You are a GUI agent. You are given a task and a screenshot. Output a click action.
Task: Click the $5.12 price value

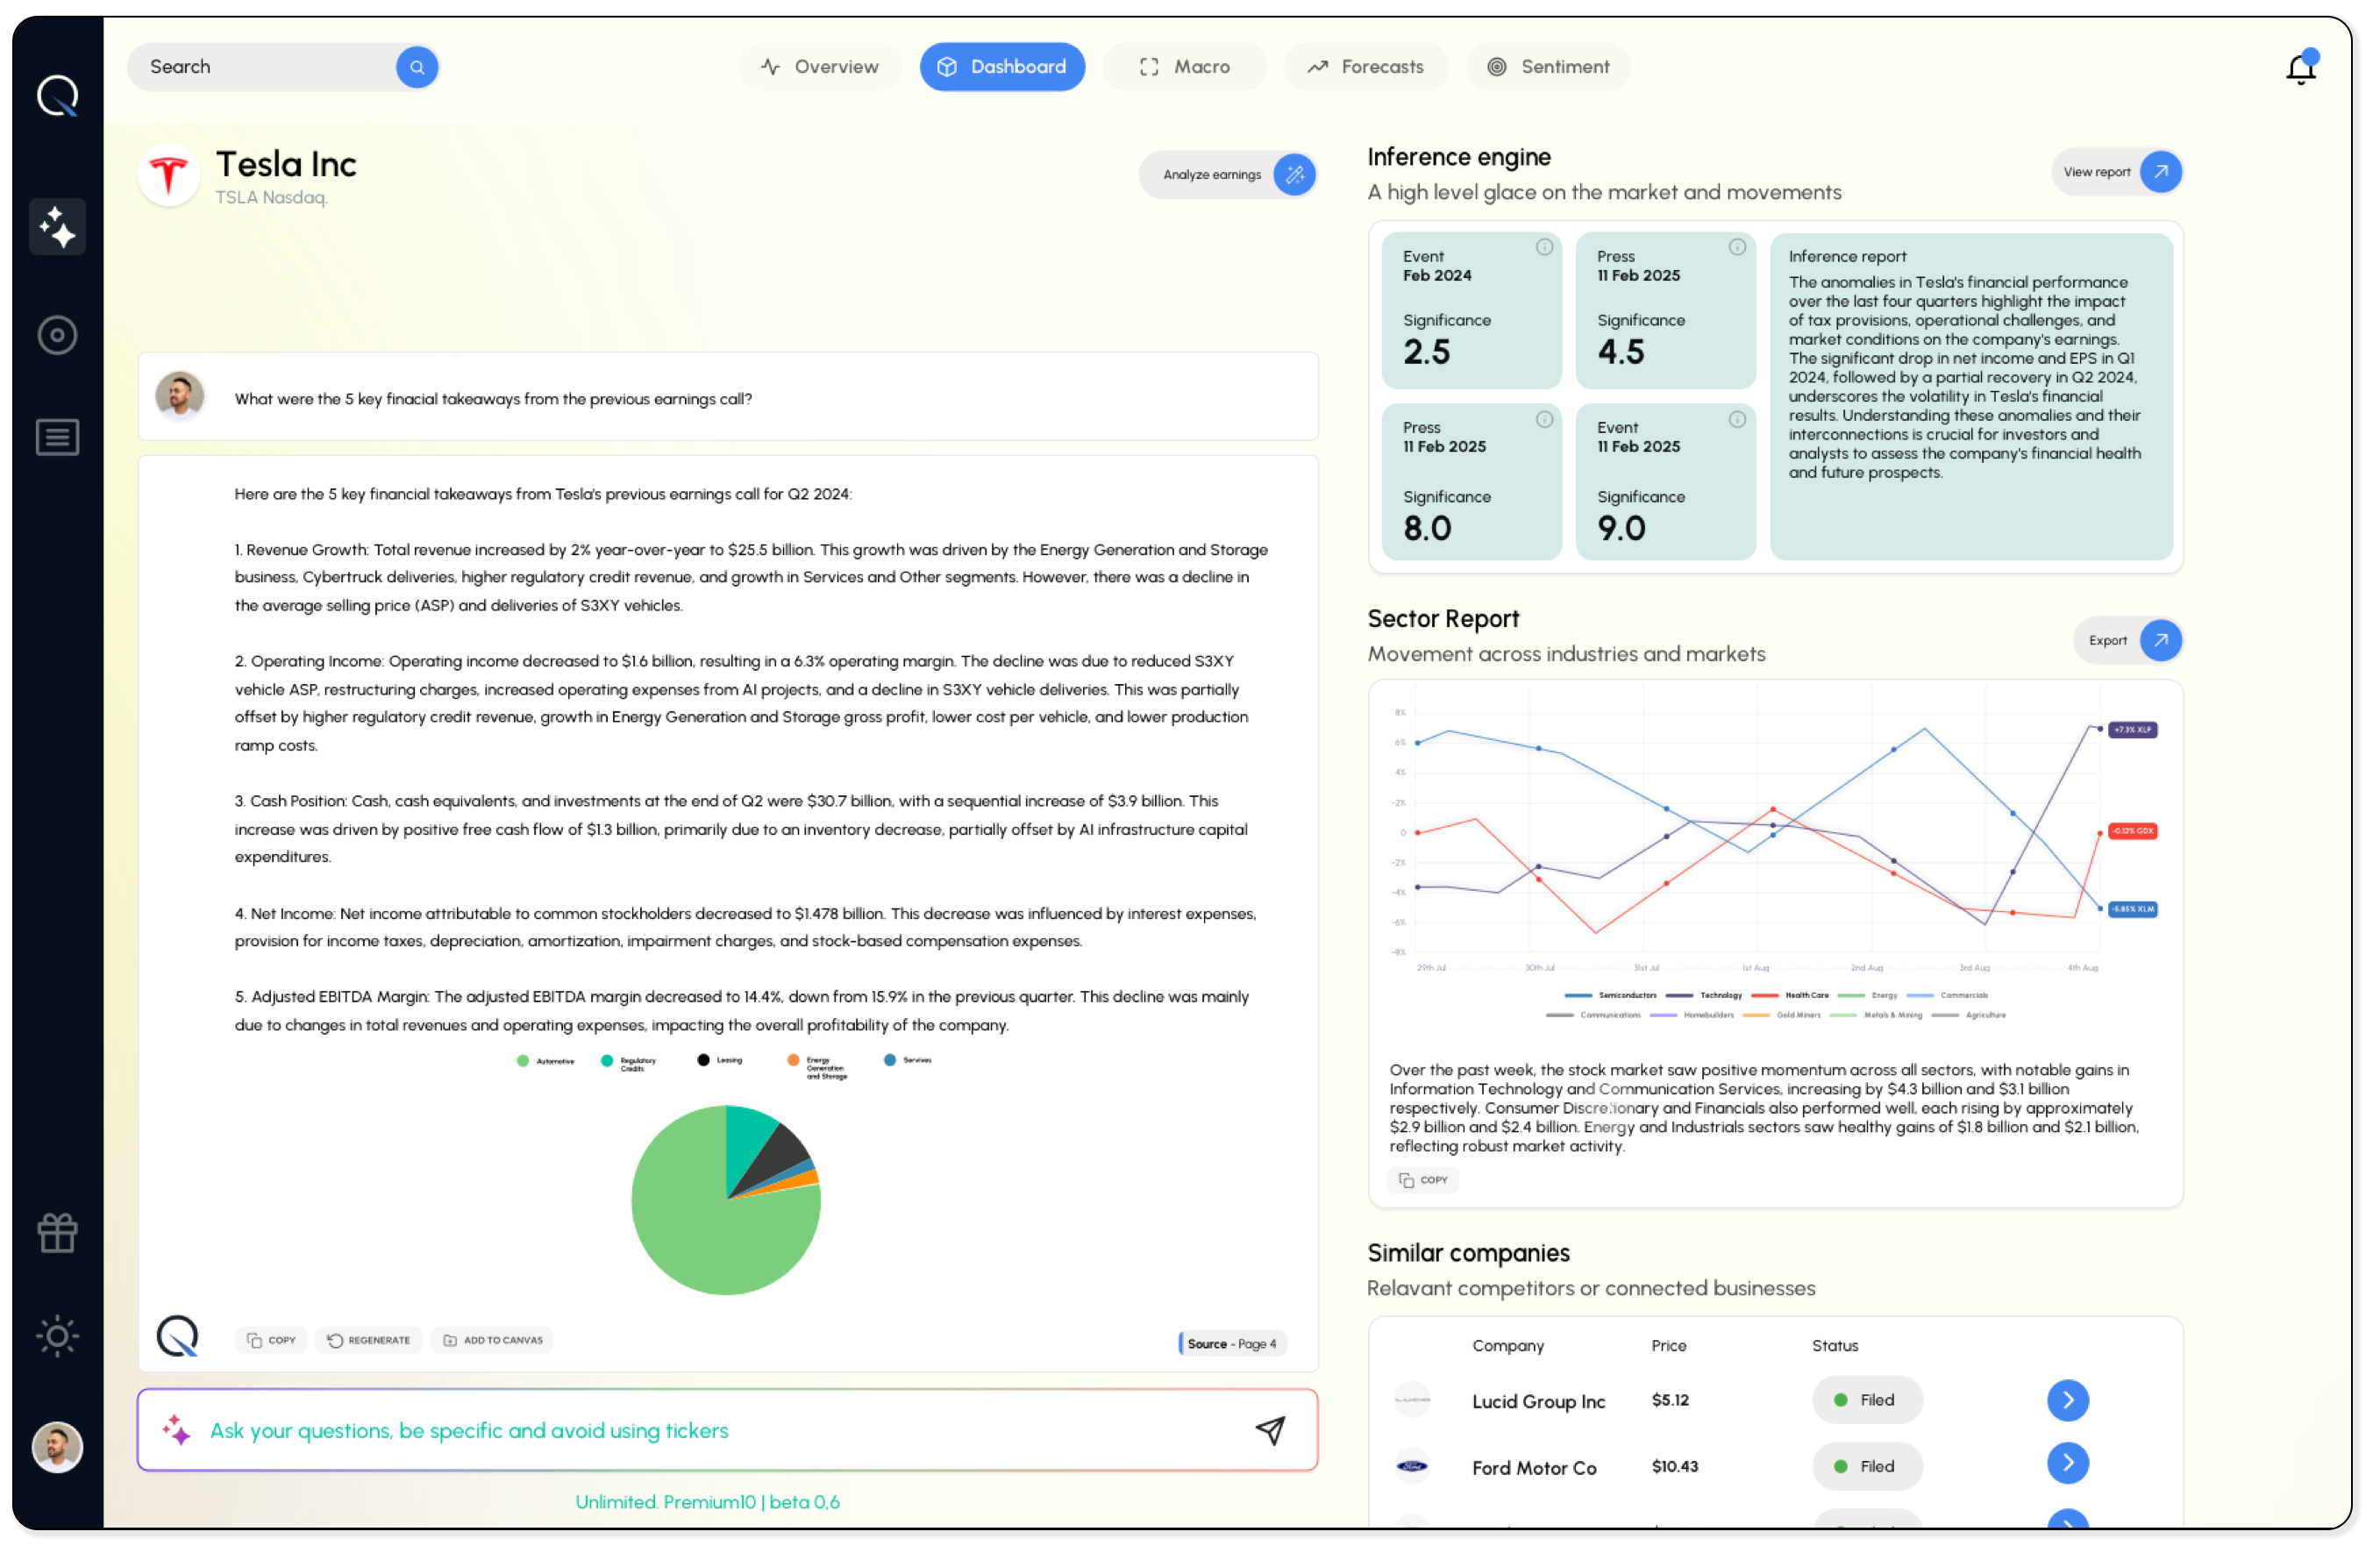pyautogui.click(x=1671, y=1401)
